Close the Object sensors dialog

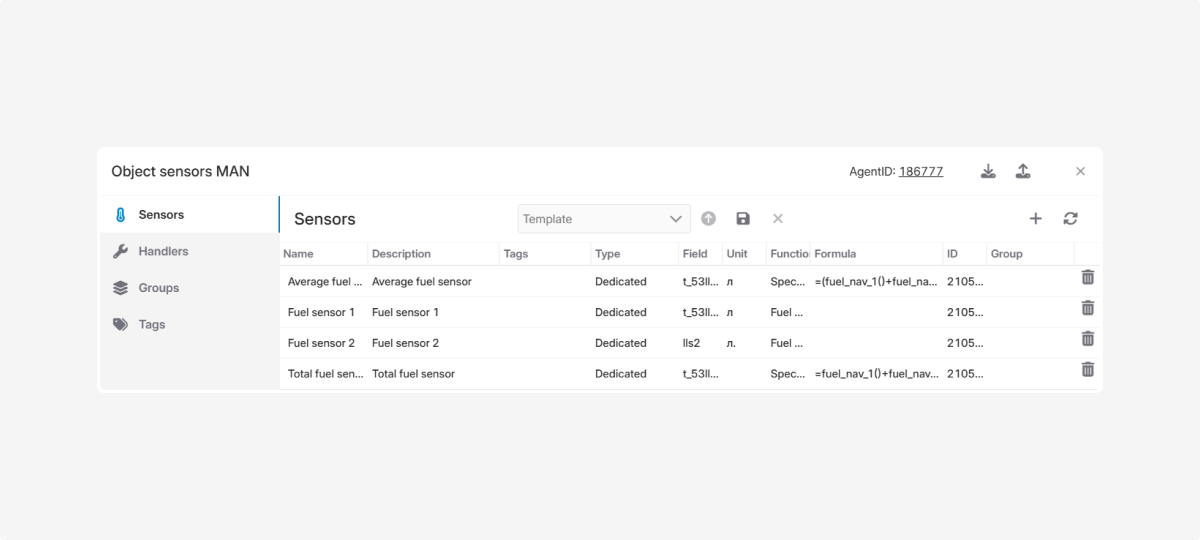[1080, 171]
